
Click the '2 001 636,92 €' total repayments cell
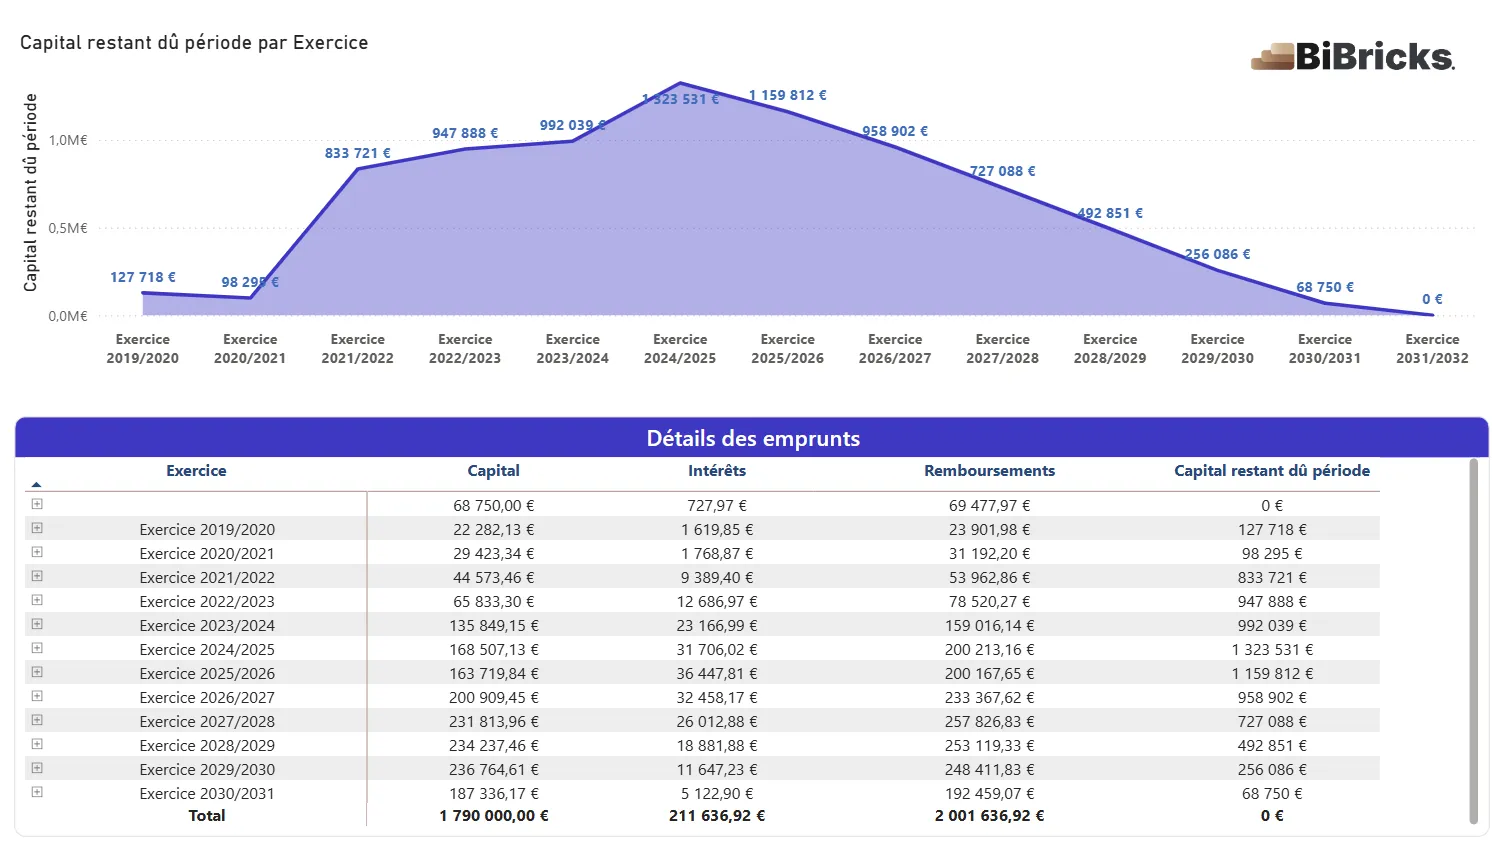990,816
